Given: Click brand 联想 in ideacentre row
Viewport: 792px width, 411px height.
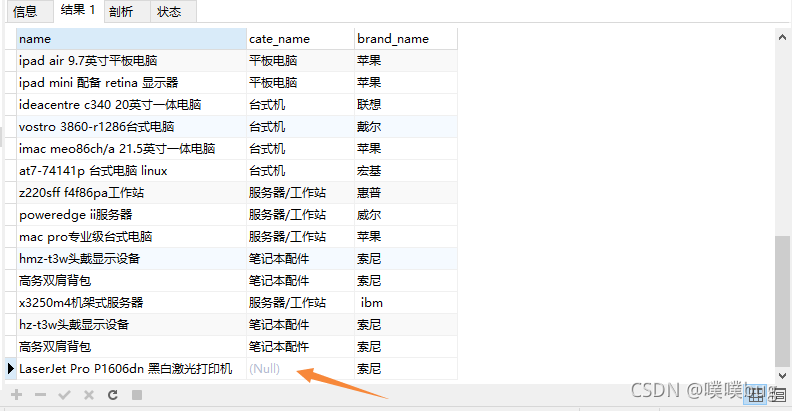Looking at the screenshot, I should [x=406, y=105].
